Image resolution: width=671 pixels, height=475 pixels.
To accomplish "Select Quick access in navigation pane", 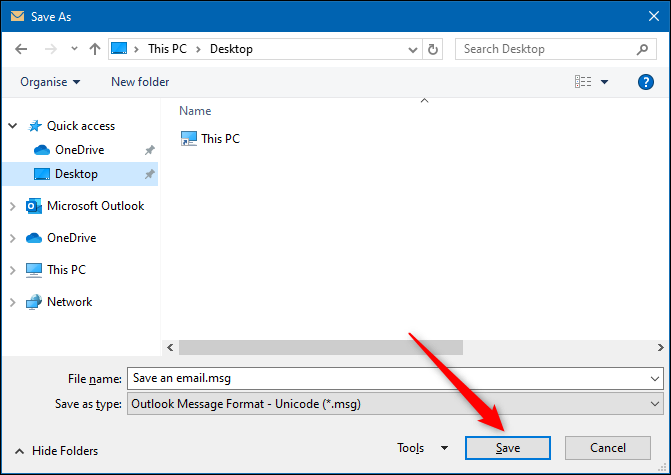I will [81, 126].
